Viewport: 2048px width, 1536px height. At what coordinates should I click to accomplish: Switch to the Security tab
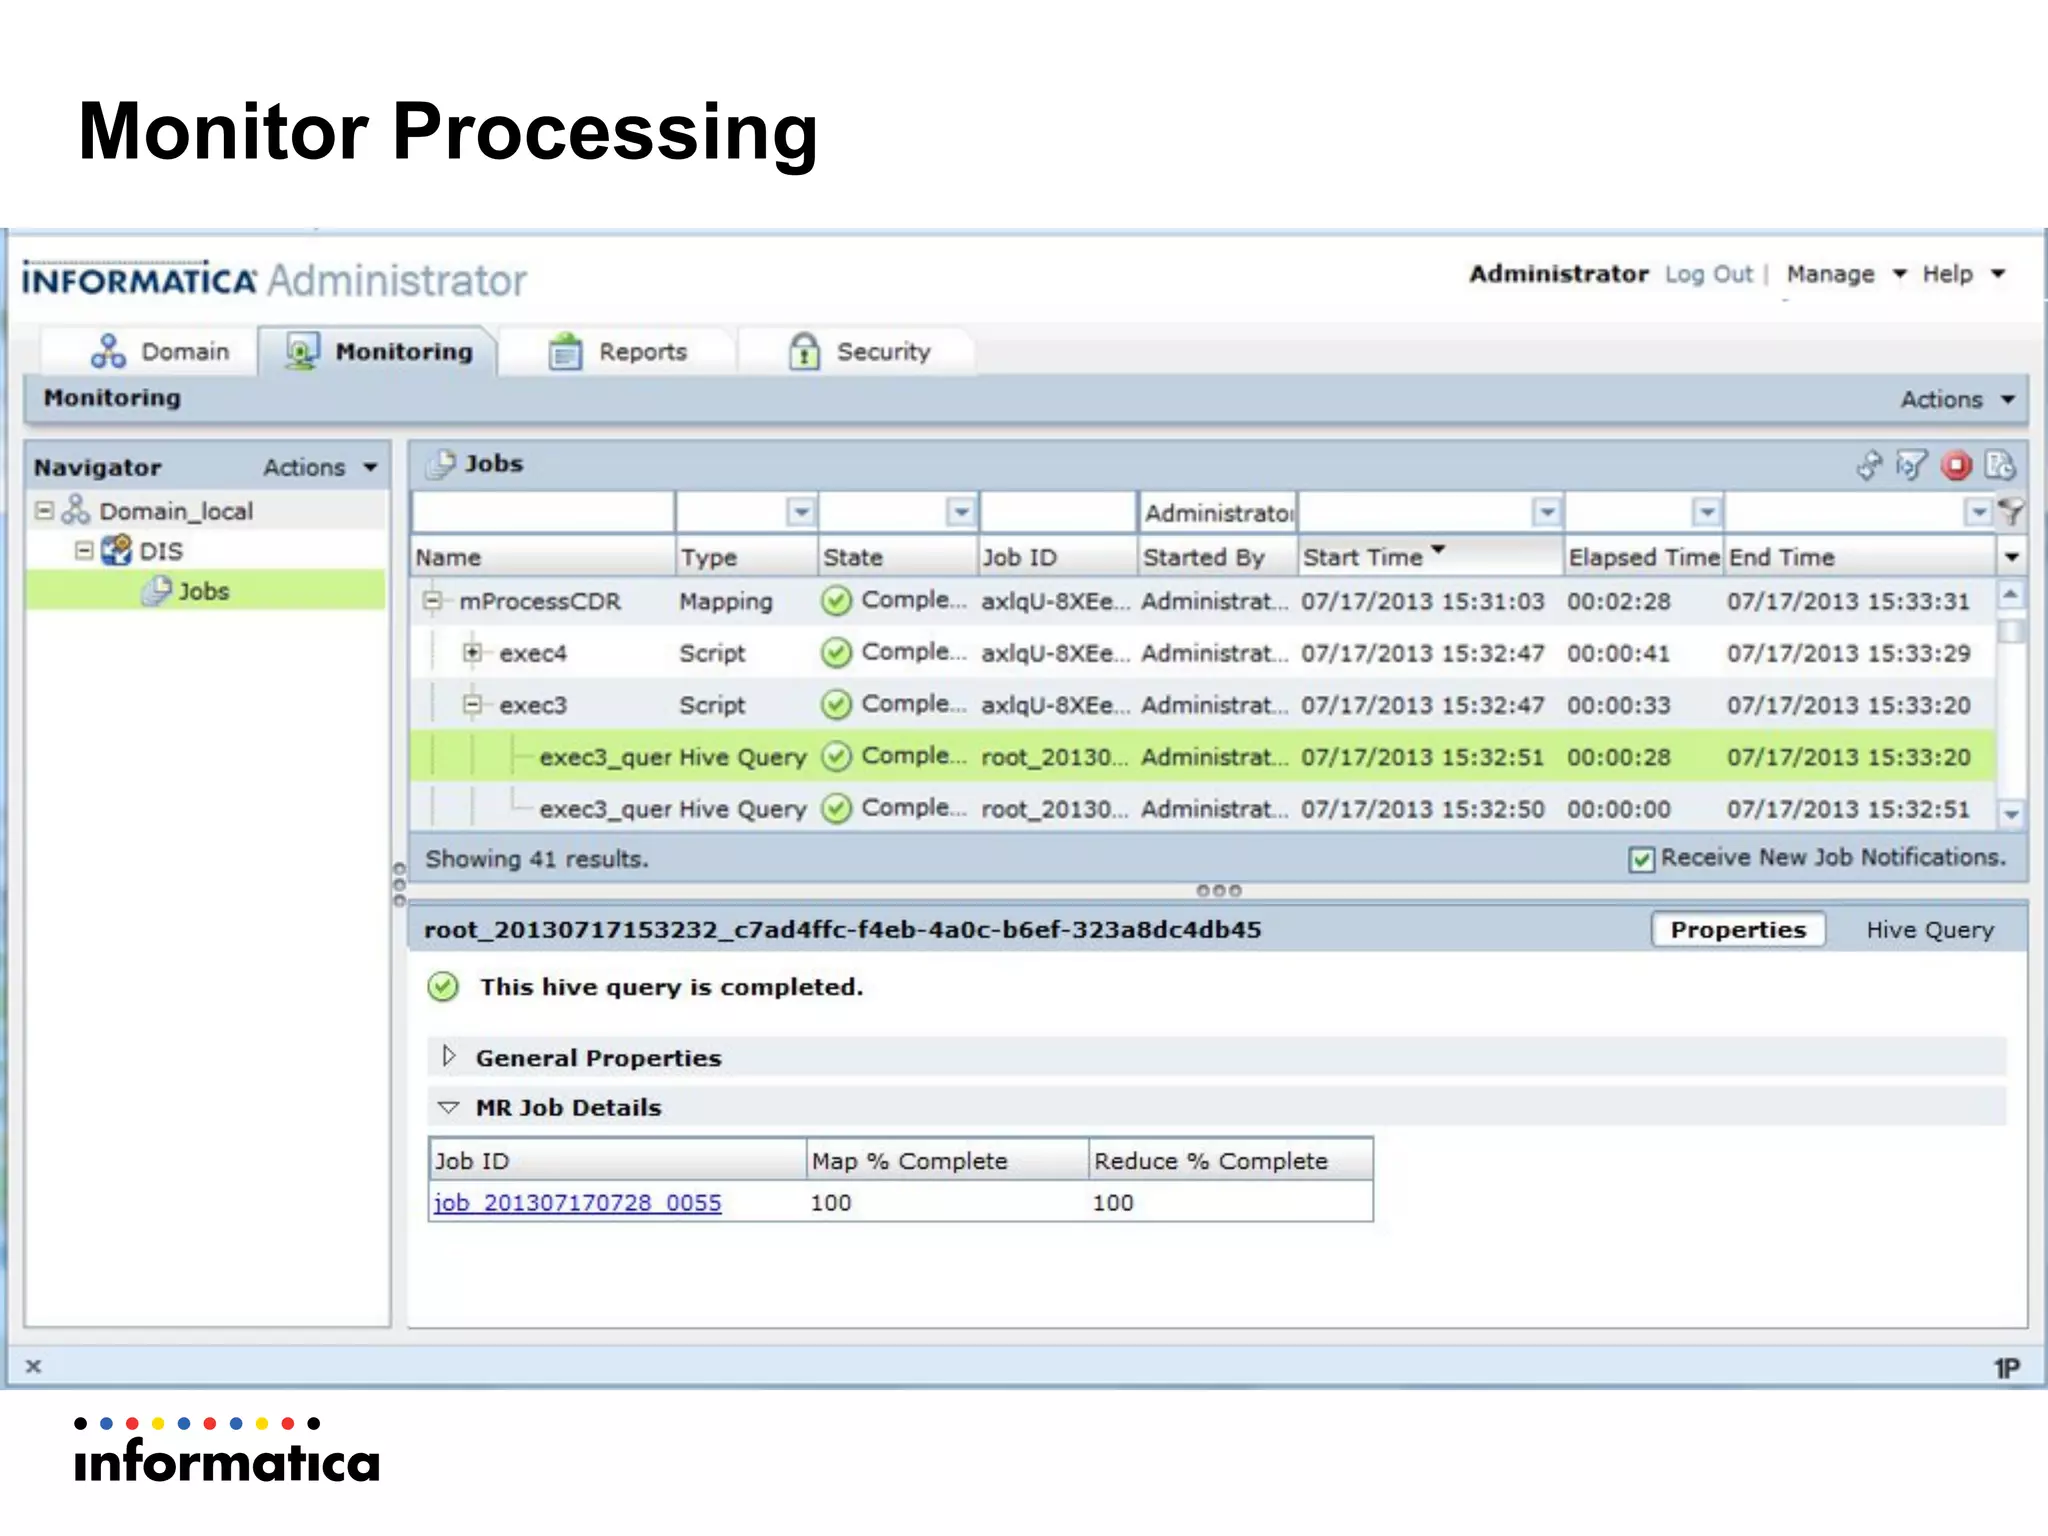(859, 352)
